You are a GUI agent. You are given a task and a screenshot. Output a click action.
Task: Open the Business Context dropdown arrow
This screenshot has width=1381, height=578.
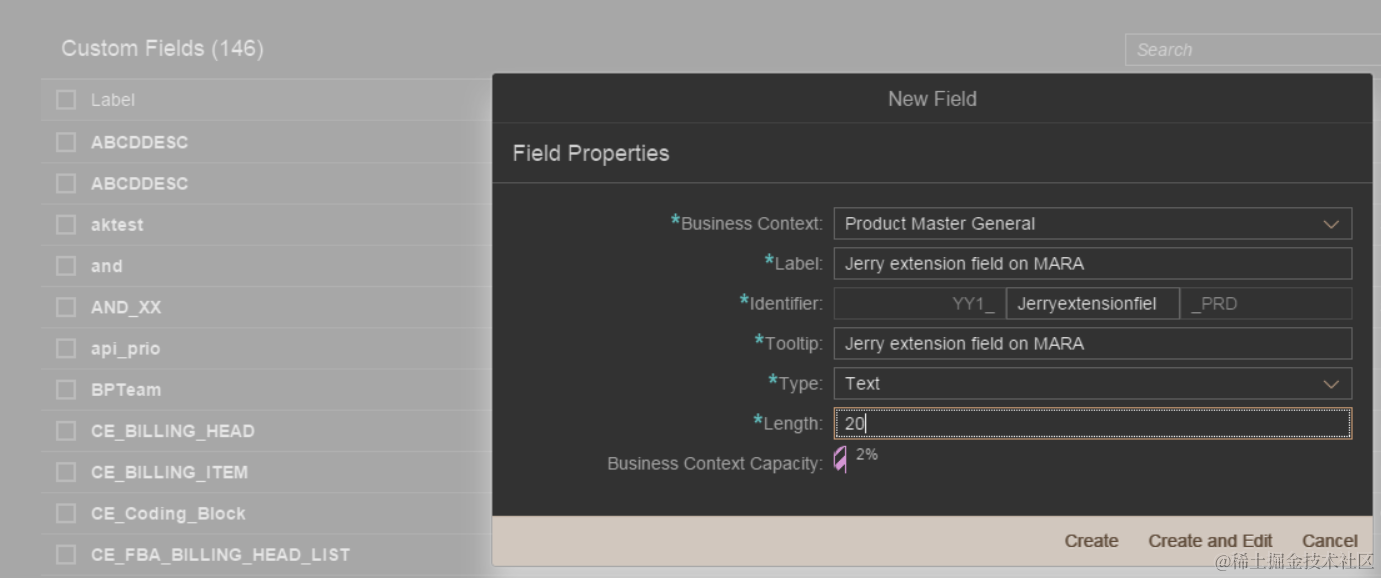tap(1331, 224)
